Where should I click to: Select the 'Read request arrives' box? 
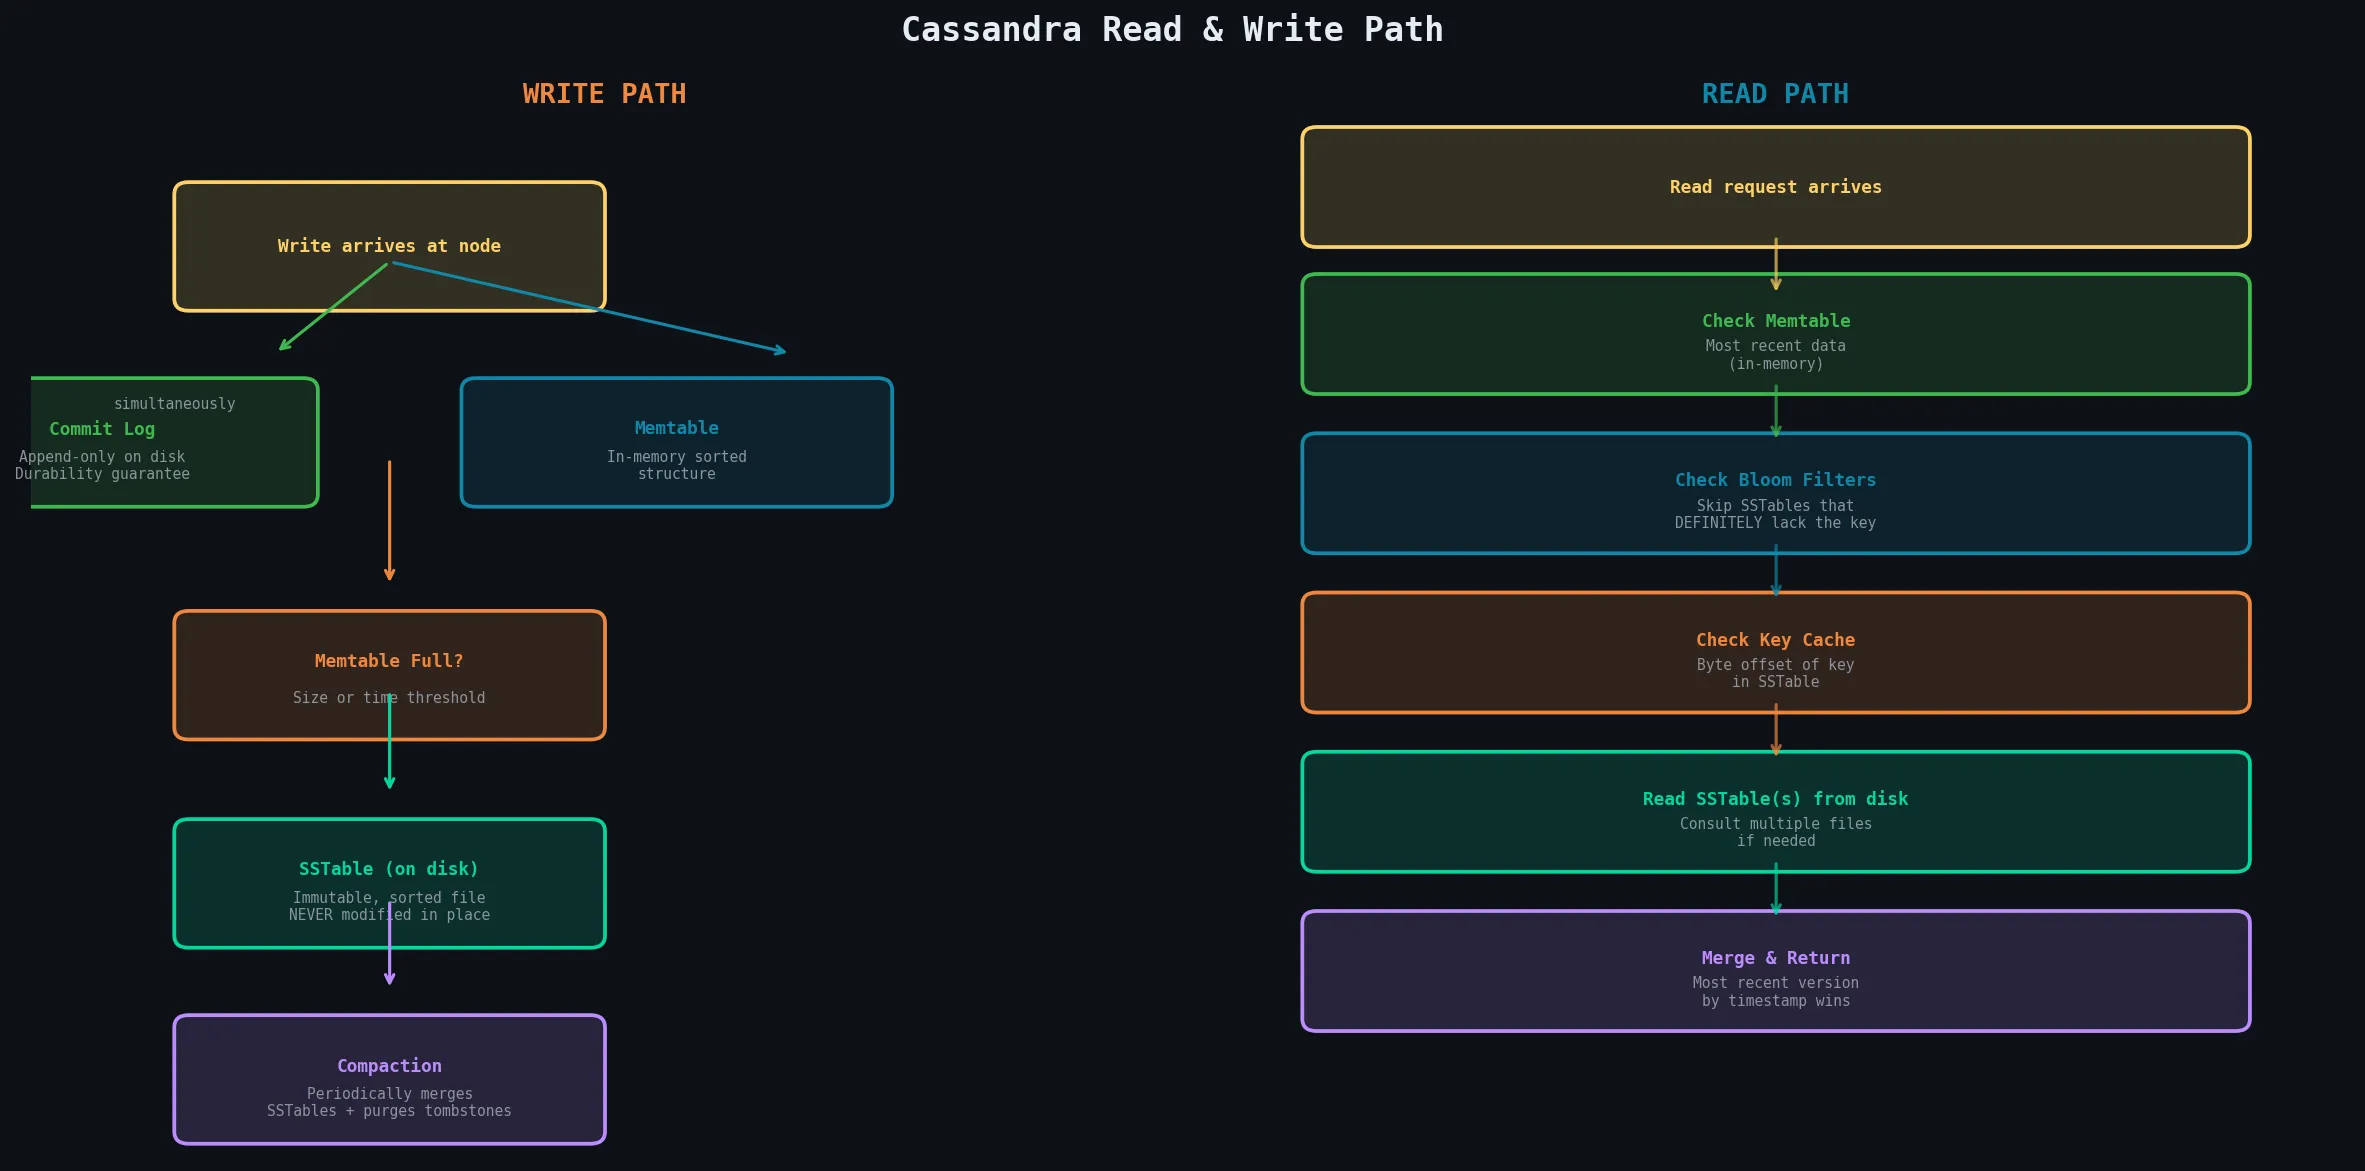(1775, 187)
